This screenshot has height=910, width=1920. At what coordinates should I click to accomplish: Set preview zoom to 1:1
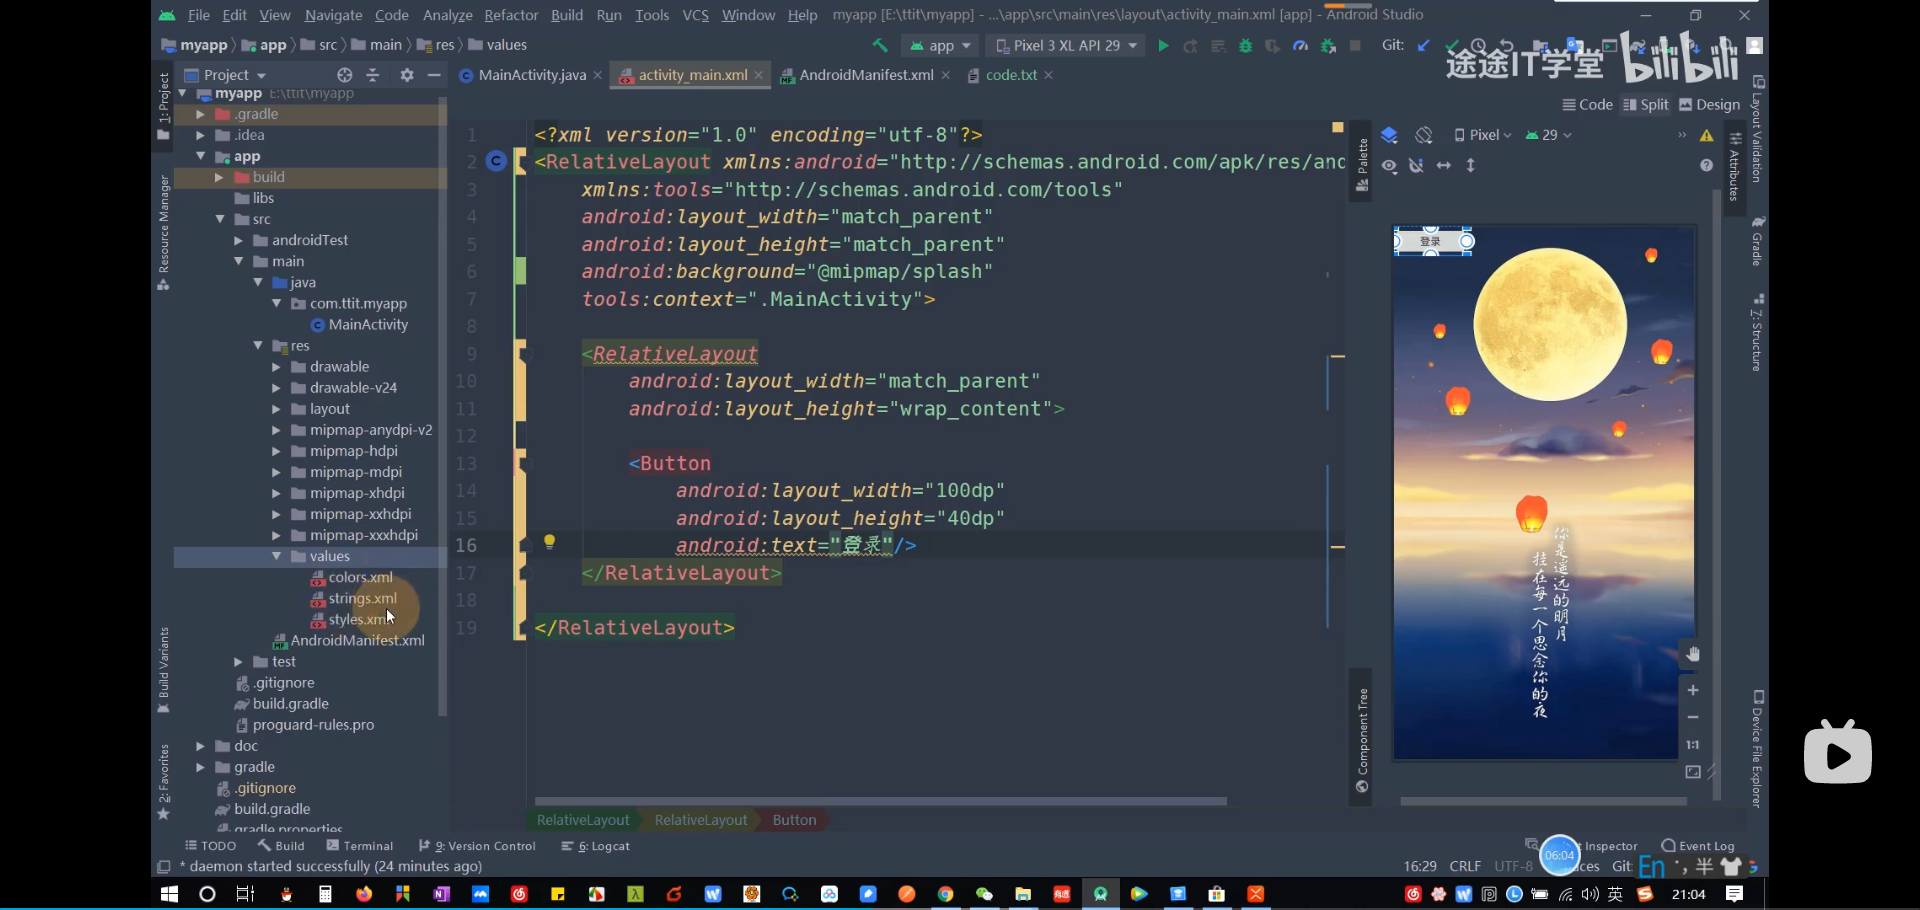click(x=1693, y=745)
